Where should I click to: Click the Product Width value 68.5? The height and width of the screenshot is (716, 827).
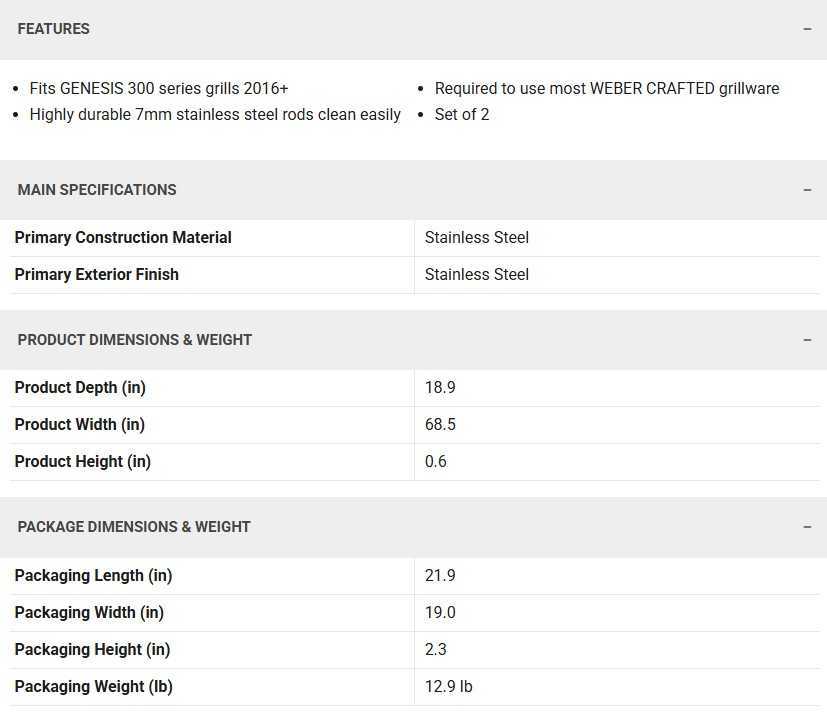tap(440, 425)
